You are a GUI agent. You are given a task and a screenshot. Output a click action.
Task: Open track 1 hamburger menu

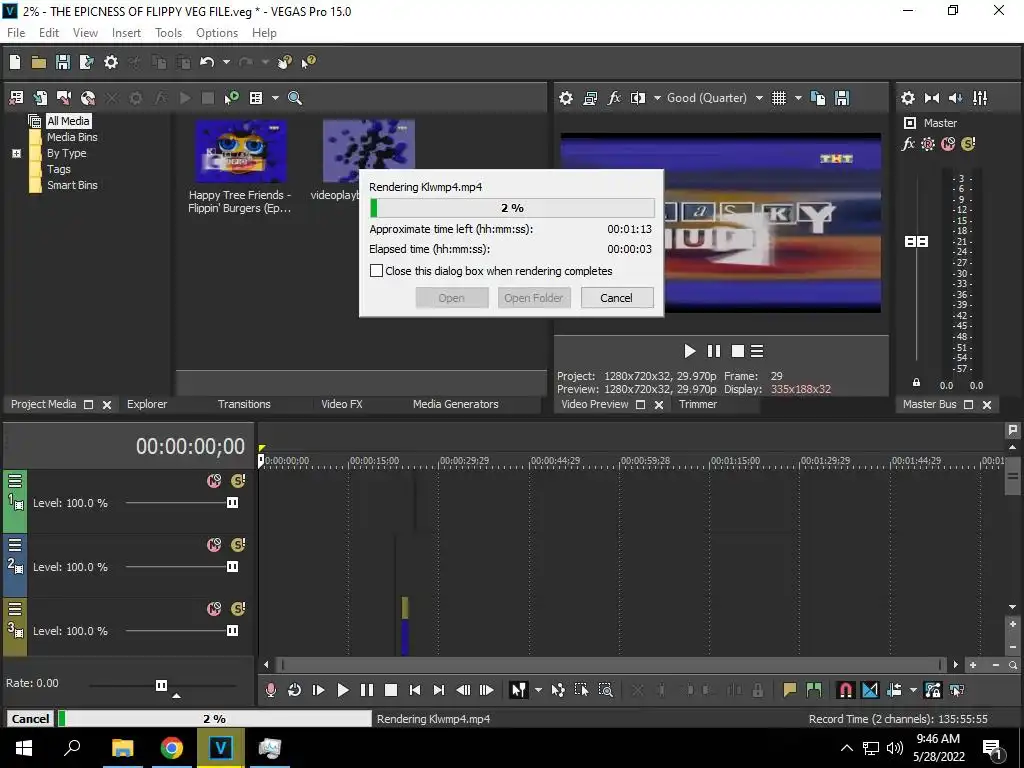[x=15, y=481]
